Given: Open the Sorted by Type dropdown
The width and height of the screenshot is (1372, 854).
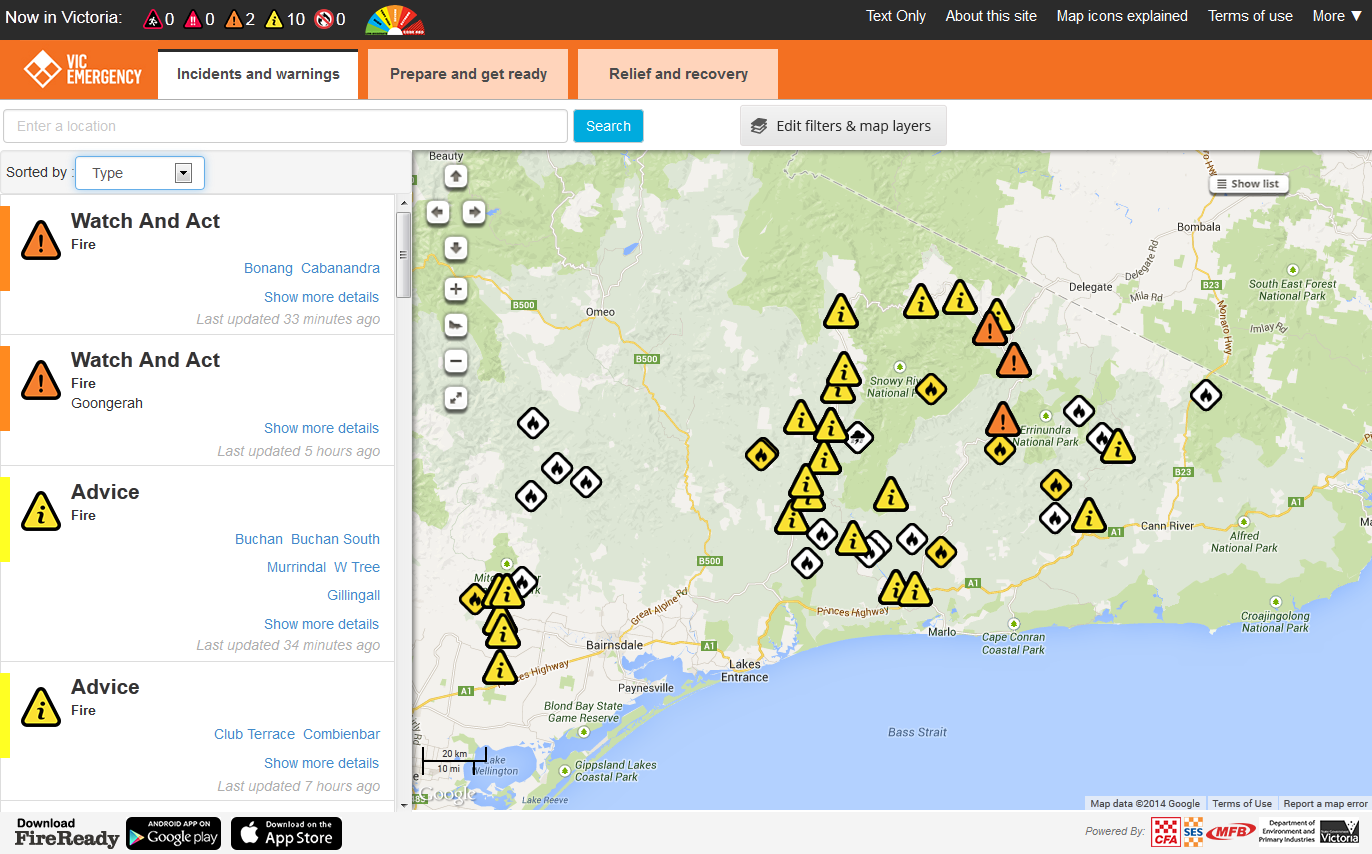Looking at the screenshot, I should (x=140, y=173).
